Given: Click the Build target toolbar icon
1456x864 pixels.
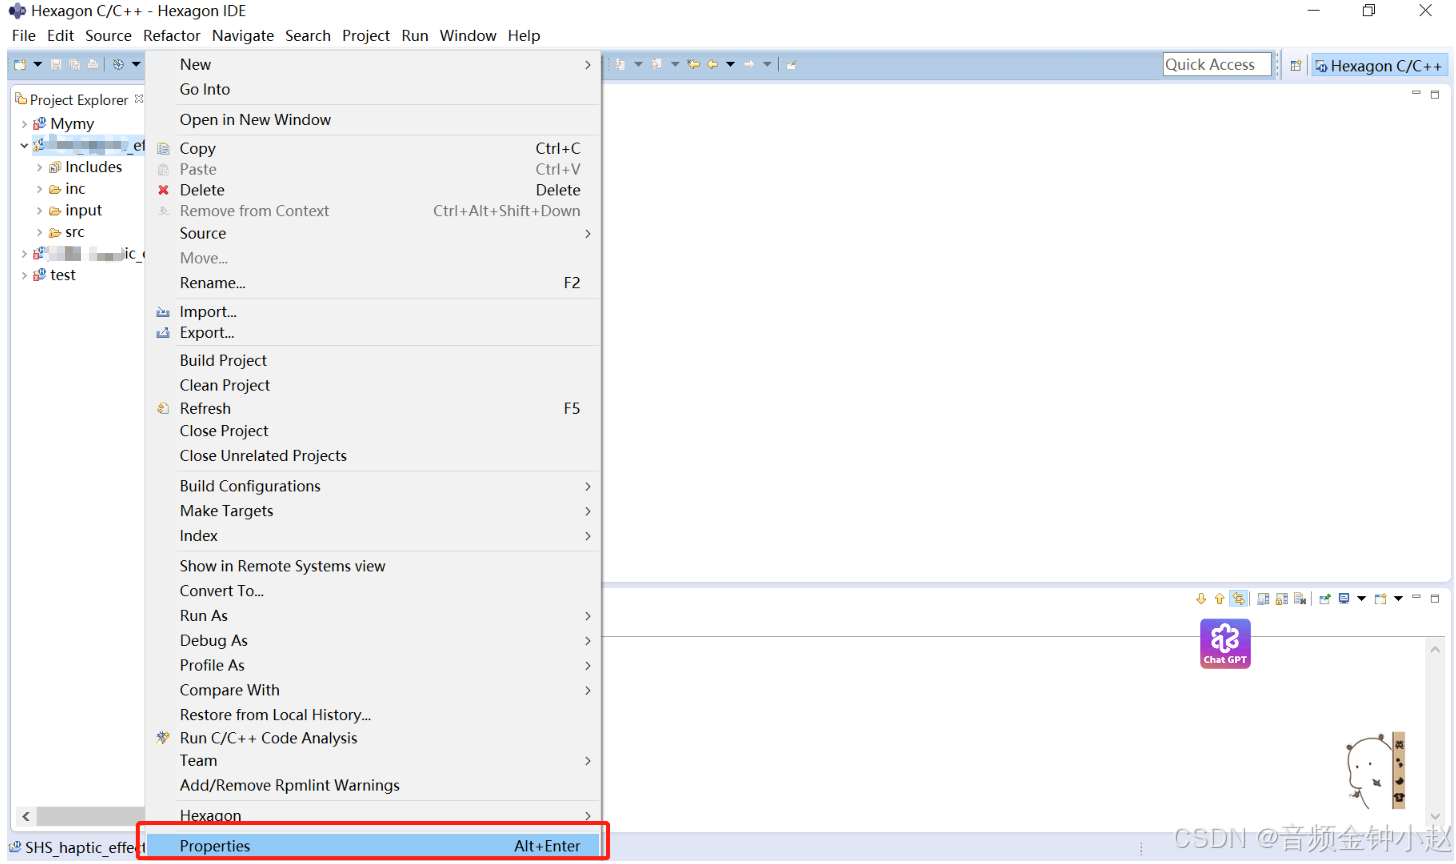Looking at the screenshot, I should tap(119, 65).
